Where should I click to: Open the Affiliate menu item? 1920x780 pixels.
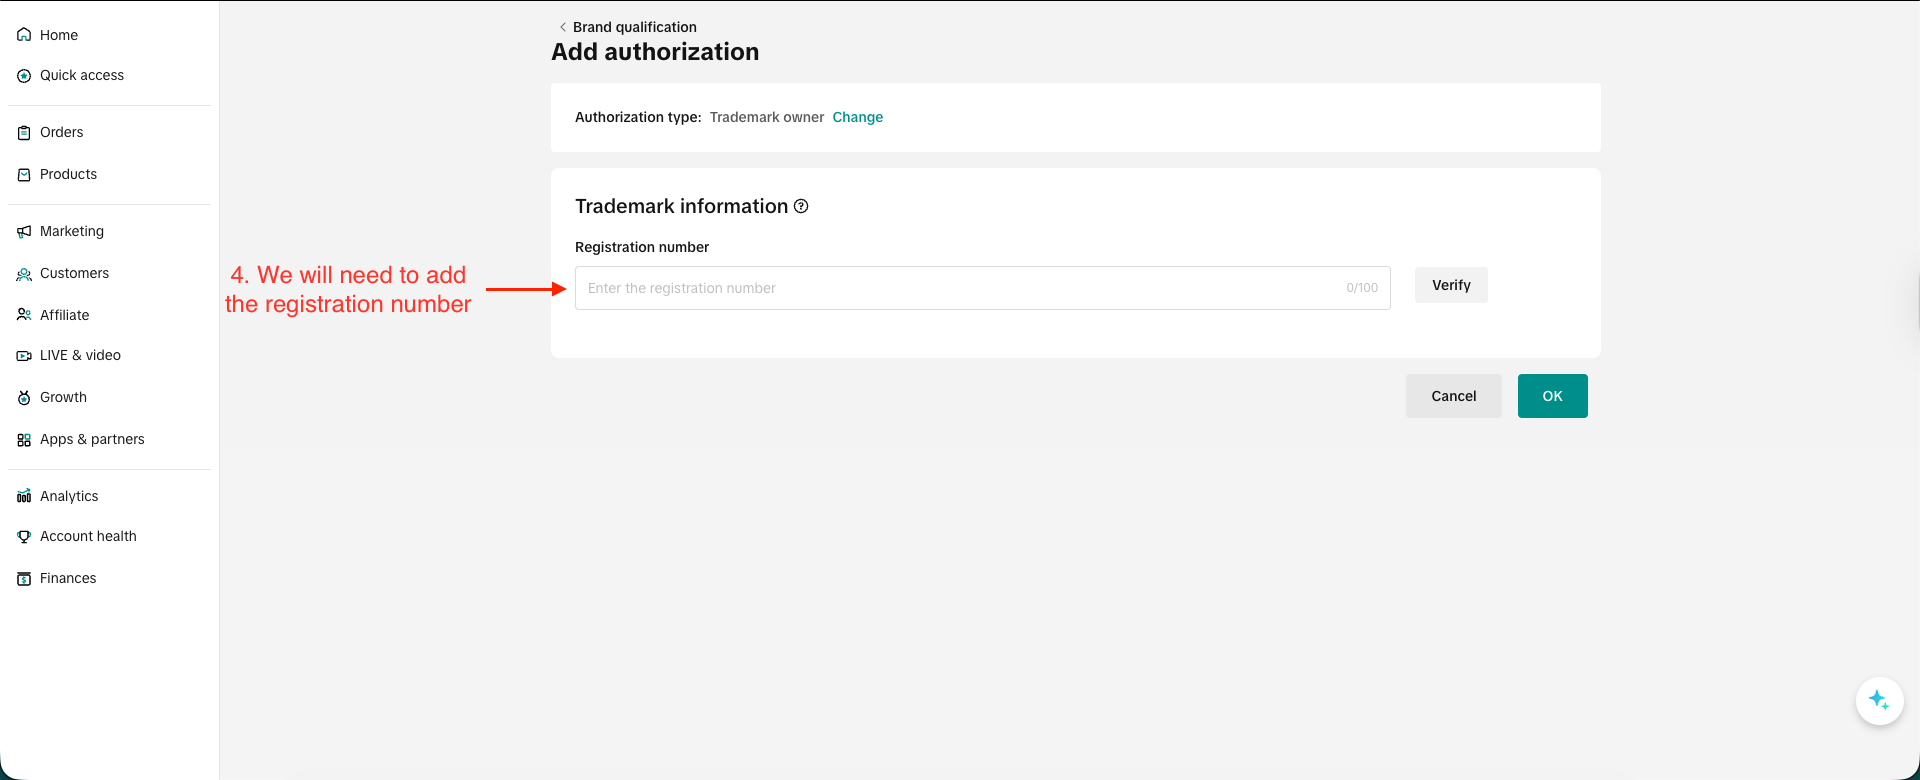point(64,315)
